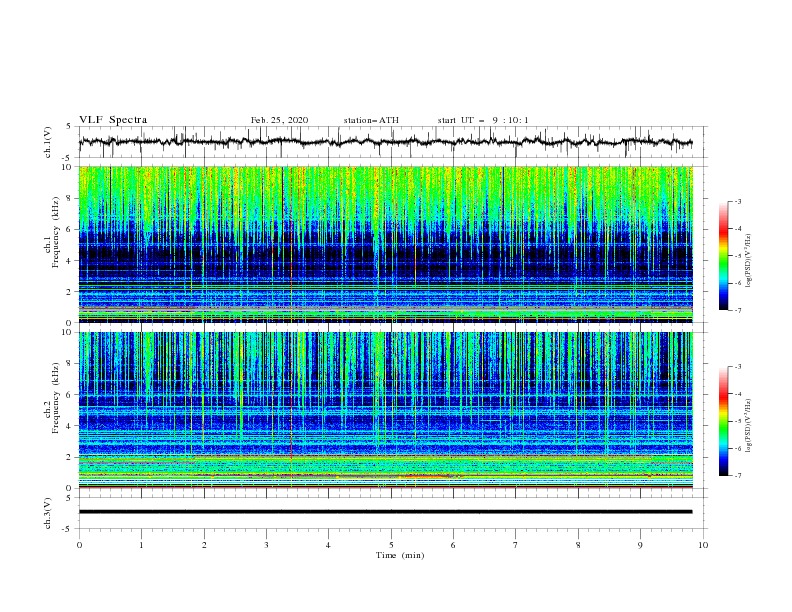Click the "ch.1(V)" waveform axis label
Screen dimensions: 792x612
pyautogui.click(x=48, y=142)
